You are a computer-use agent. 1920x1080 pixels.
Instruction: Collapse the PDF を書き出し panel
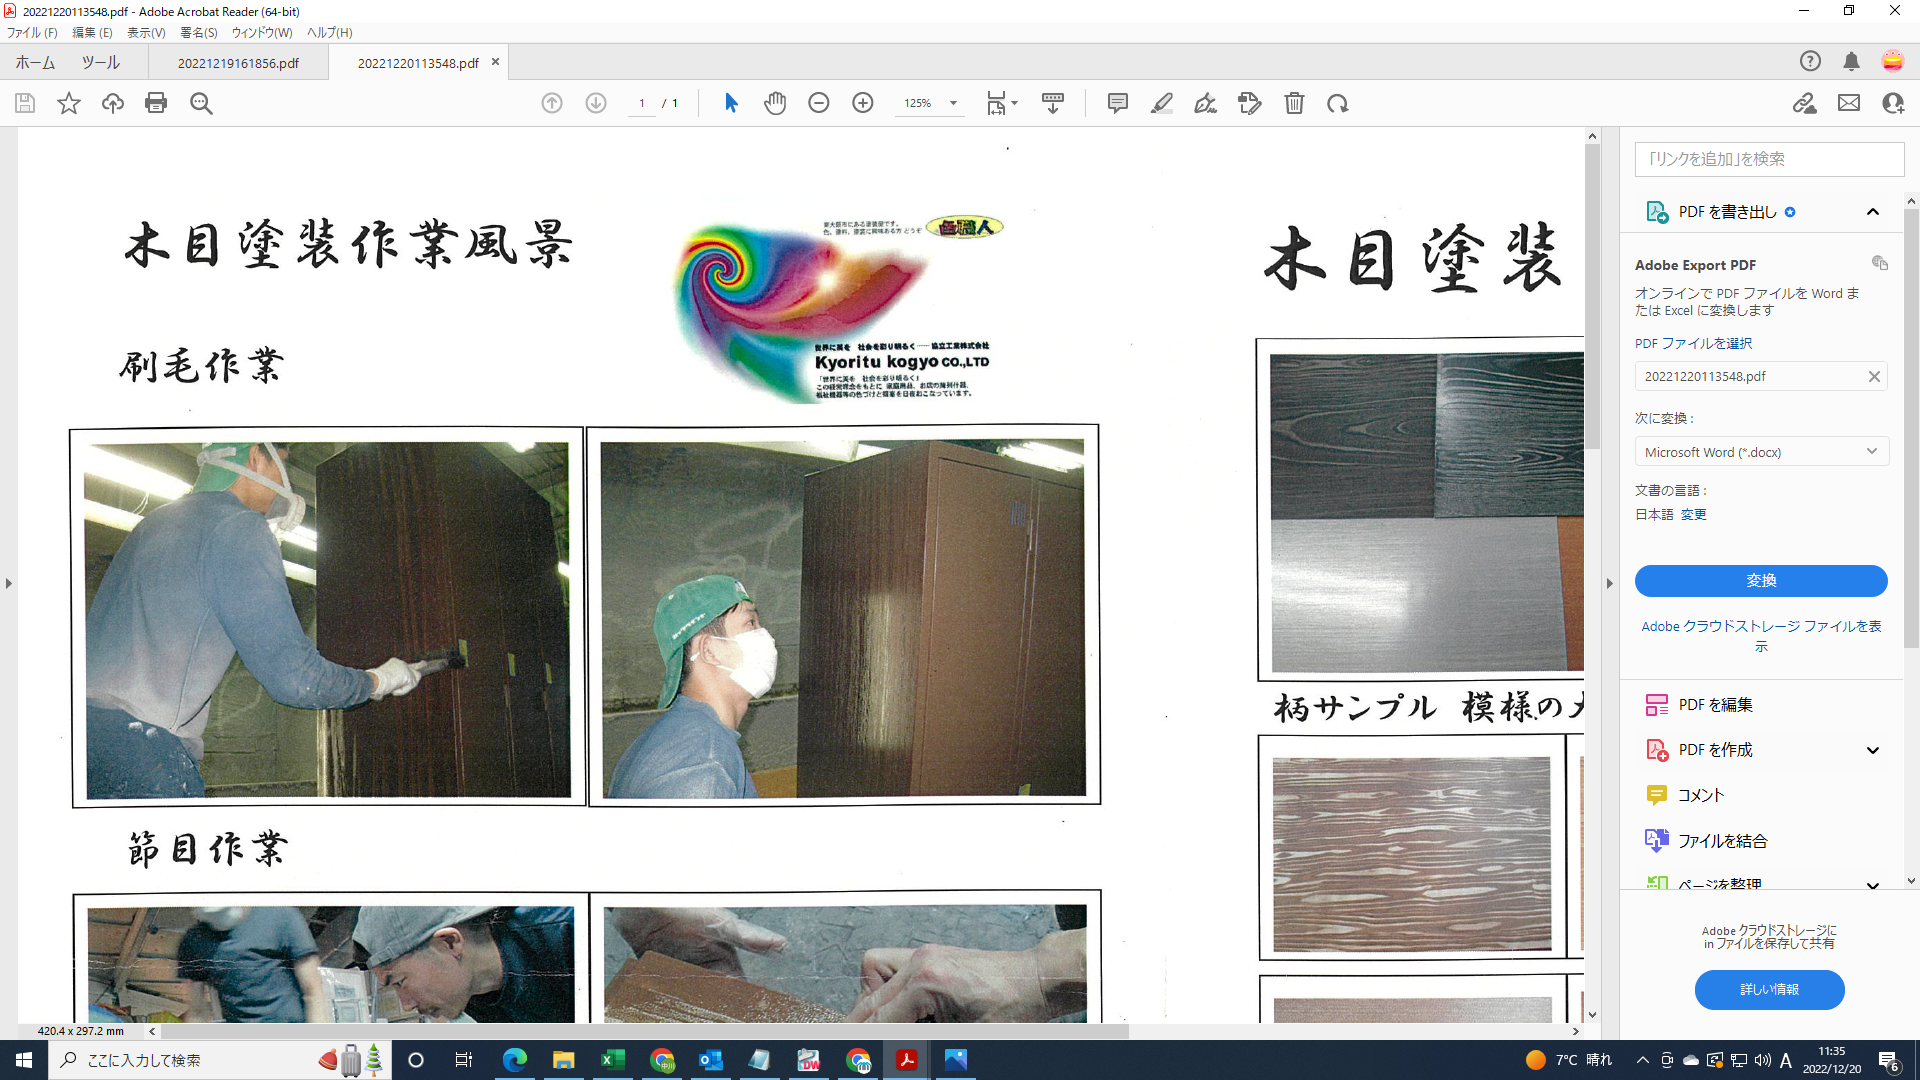tap(1873, 212)
